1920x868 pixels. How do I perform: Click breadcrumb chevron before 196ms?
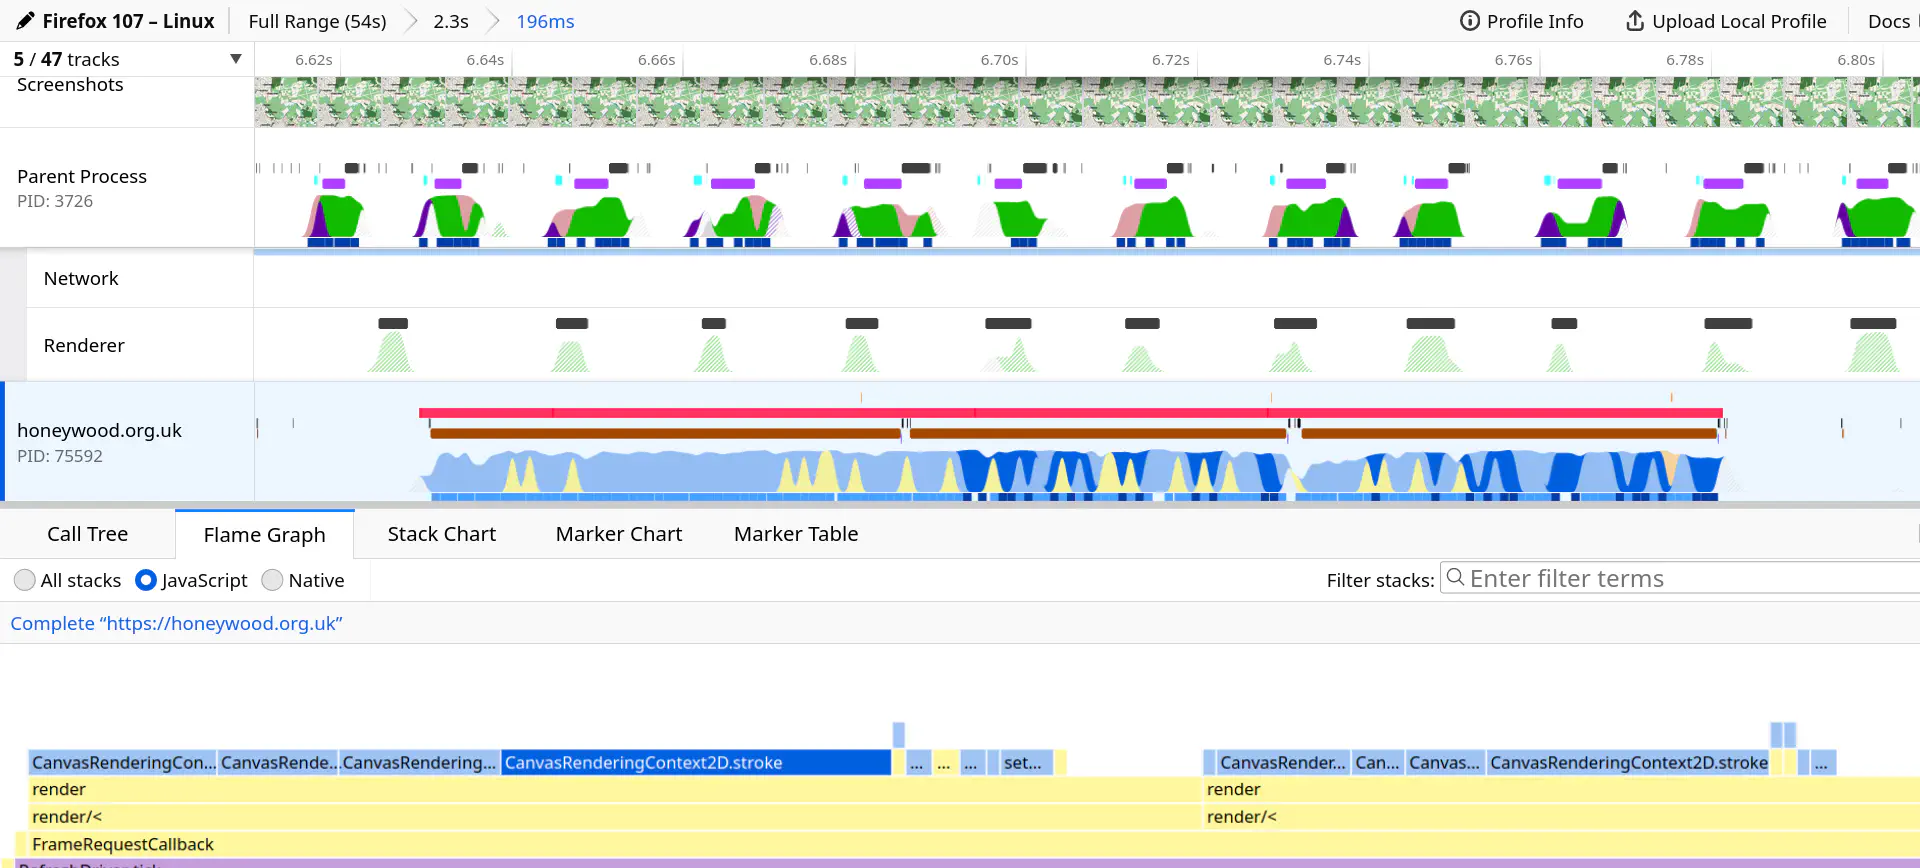tap(492, 21)
